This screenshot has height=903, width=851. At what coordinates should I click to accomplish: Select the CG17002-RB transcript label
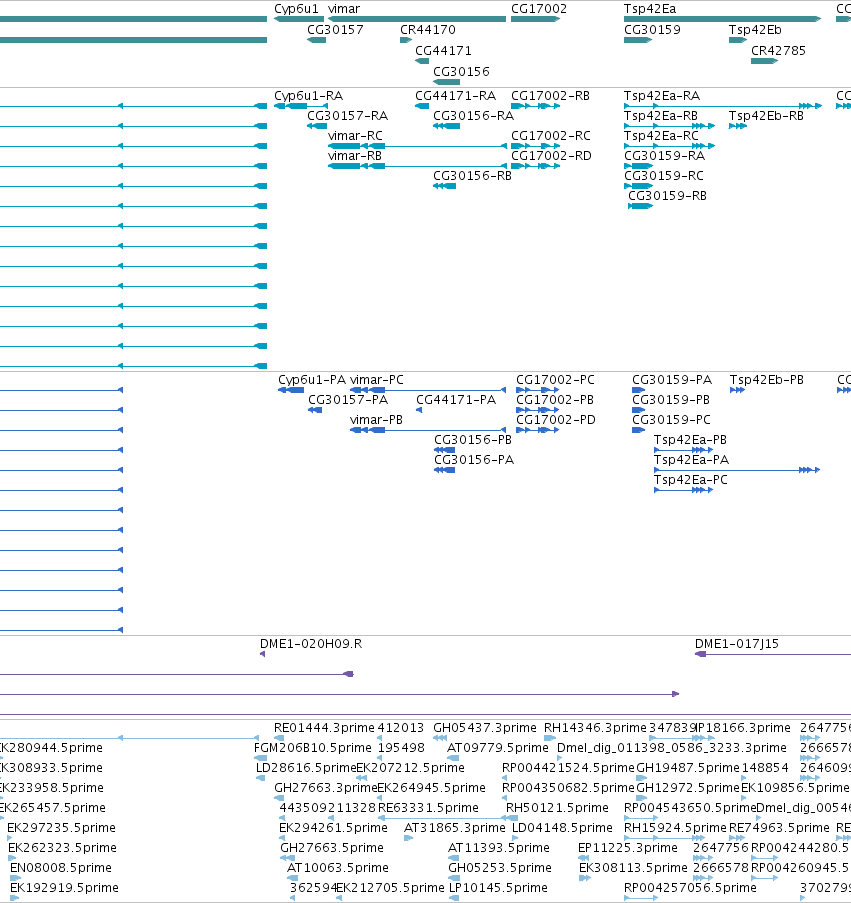click(x=550, y=96)
